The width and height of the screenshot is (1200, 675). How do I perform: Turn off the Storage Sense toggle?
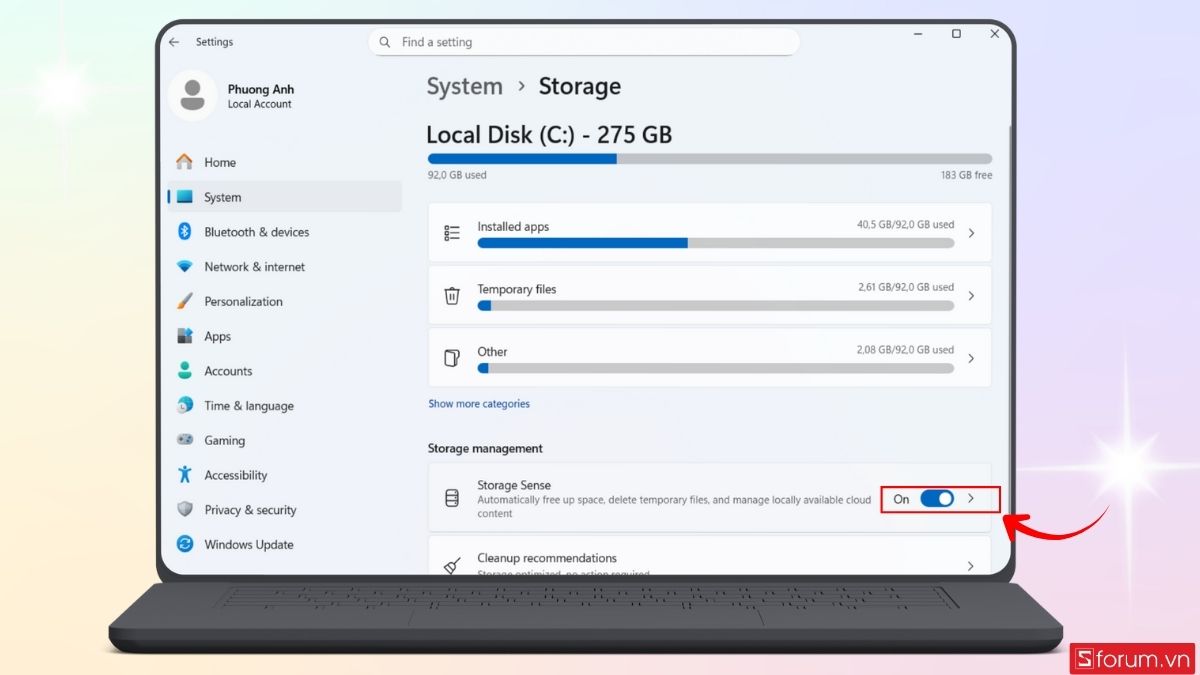pyautogui.click(x=937, y=498)
